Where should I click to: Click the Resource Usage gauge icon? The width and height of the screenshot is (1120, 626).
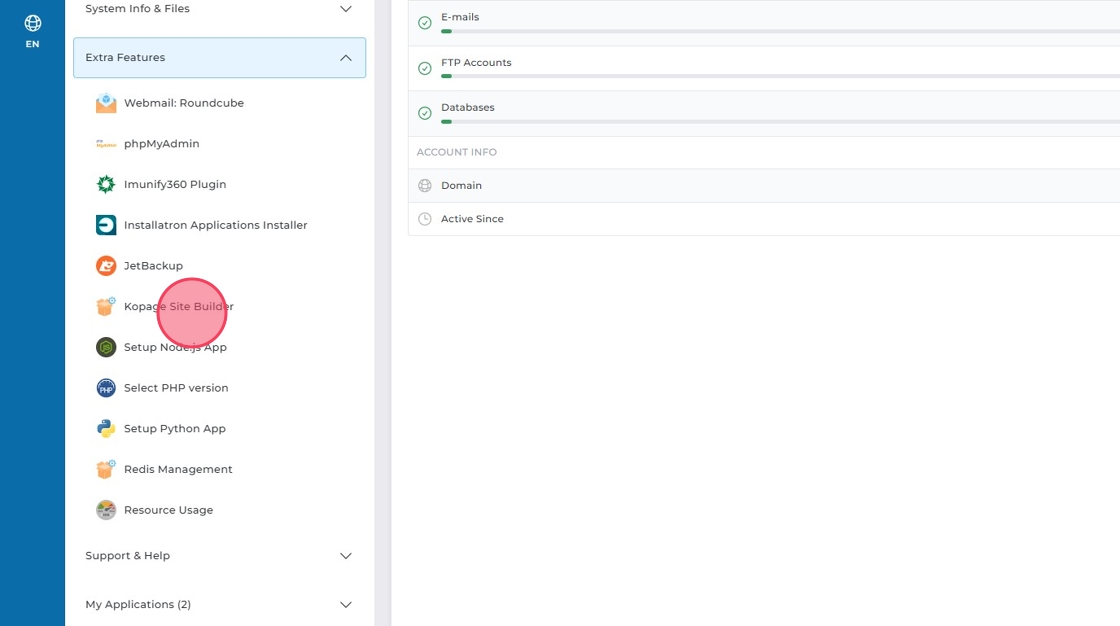[106, 510]
